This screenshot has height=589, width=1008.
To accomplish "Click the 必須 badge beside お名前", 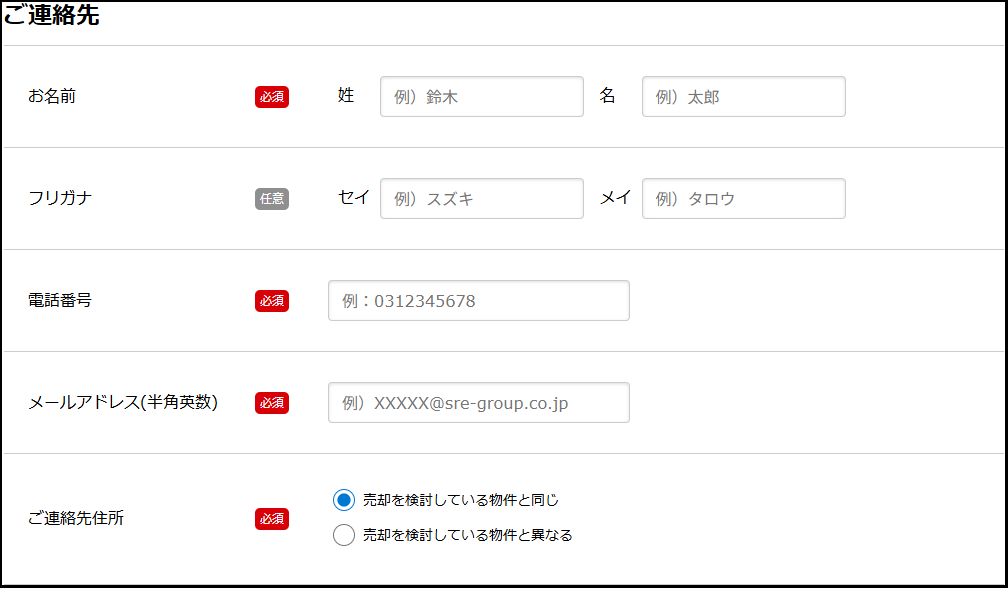I will coord(272,97).
